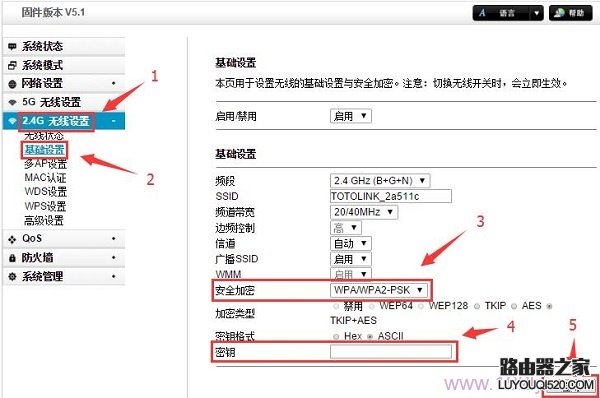Click the language 'A' icon
Screen dimensions: 600x398
click(482, 13)
